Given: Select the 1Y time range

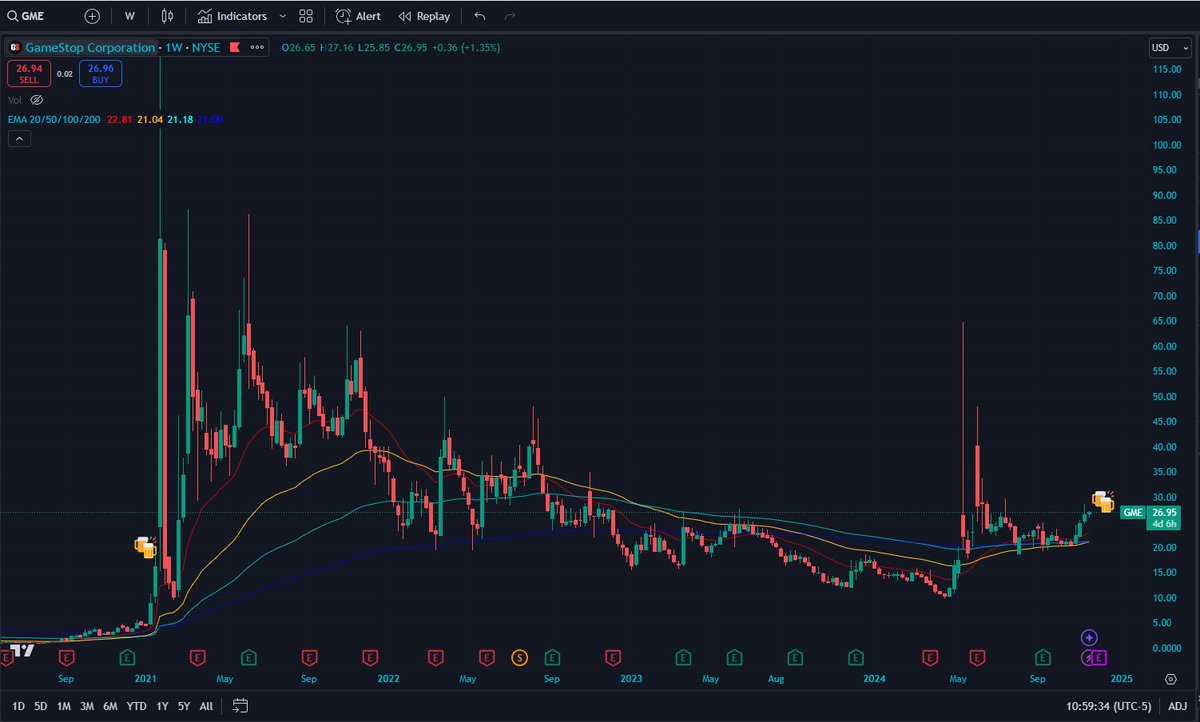Looking at the screenshot, I should (162, 706).
